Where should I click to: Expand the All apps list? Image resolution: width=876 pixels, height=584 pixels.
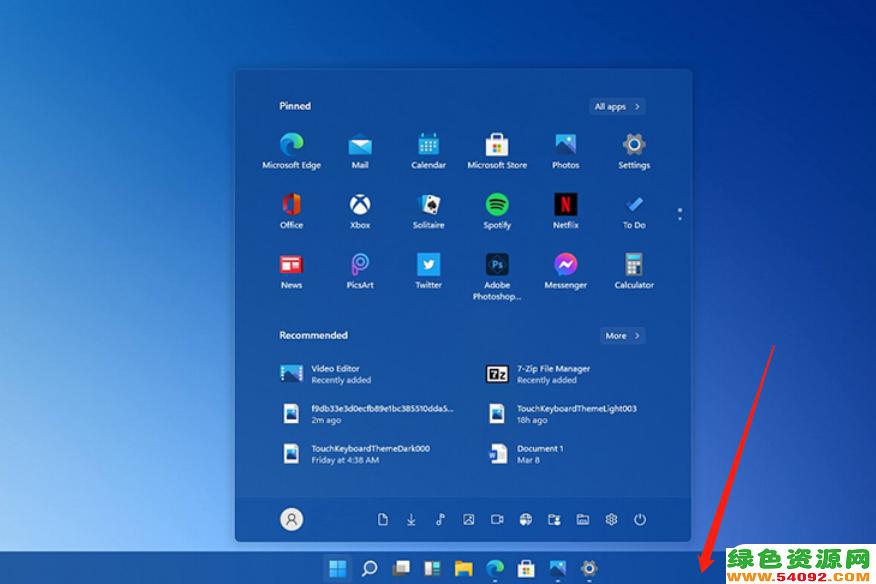tap(616, 106)
